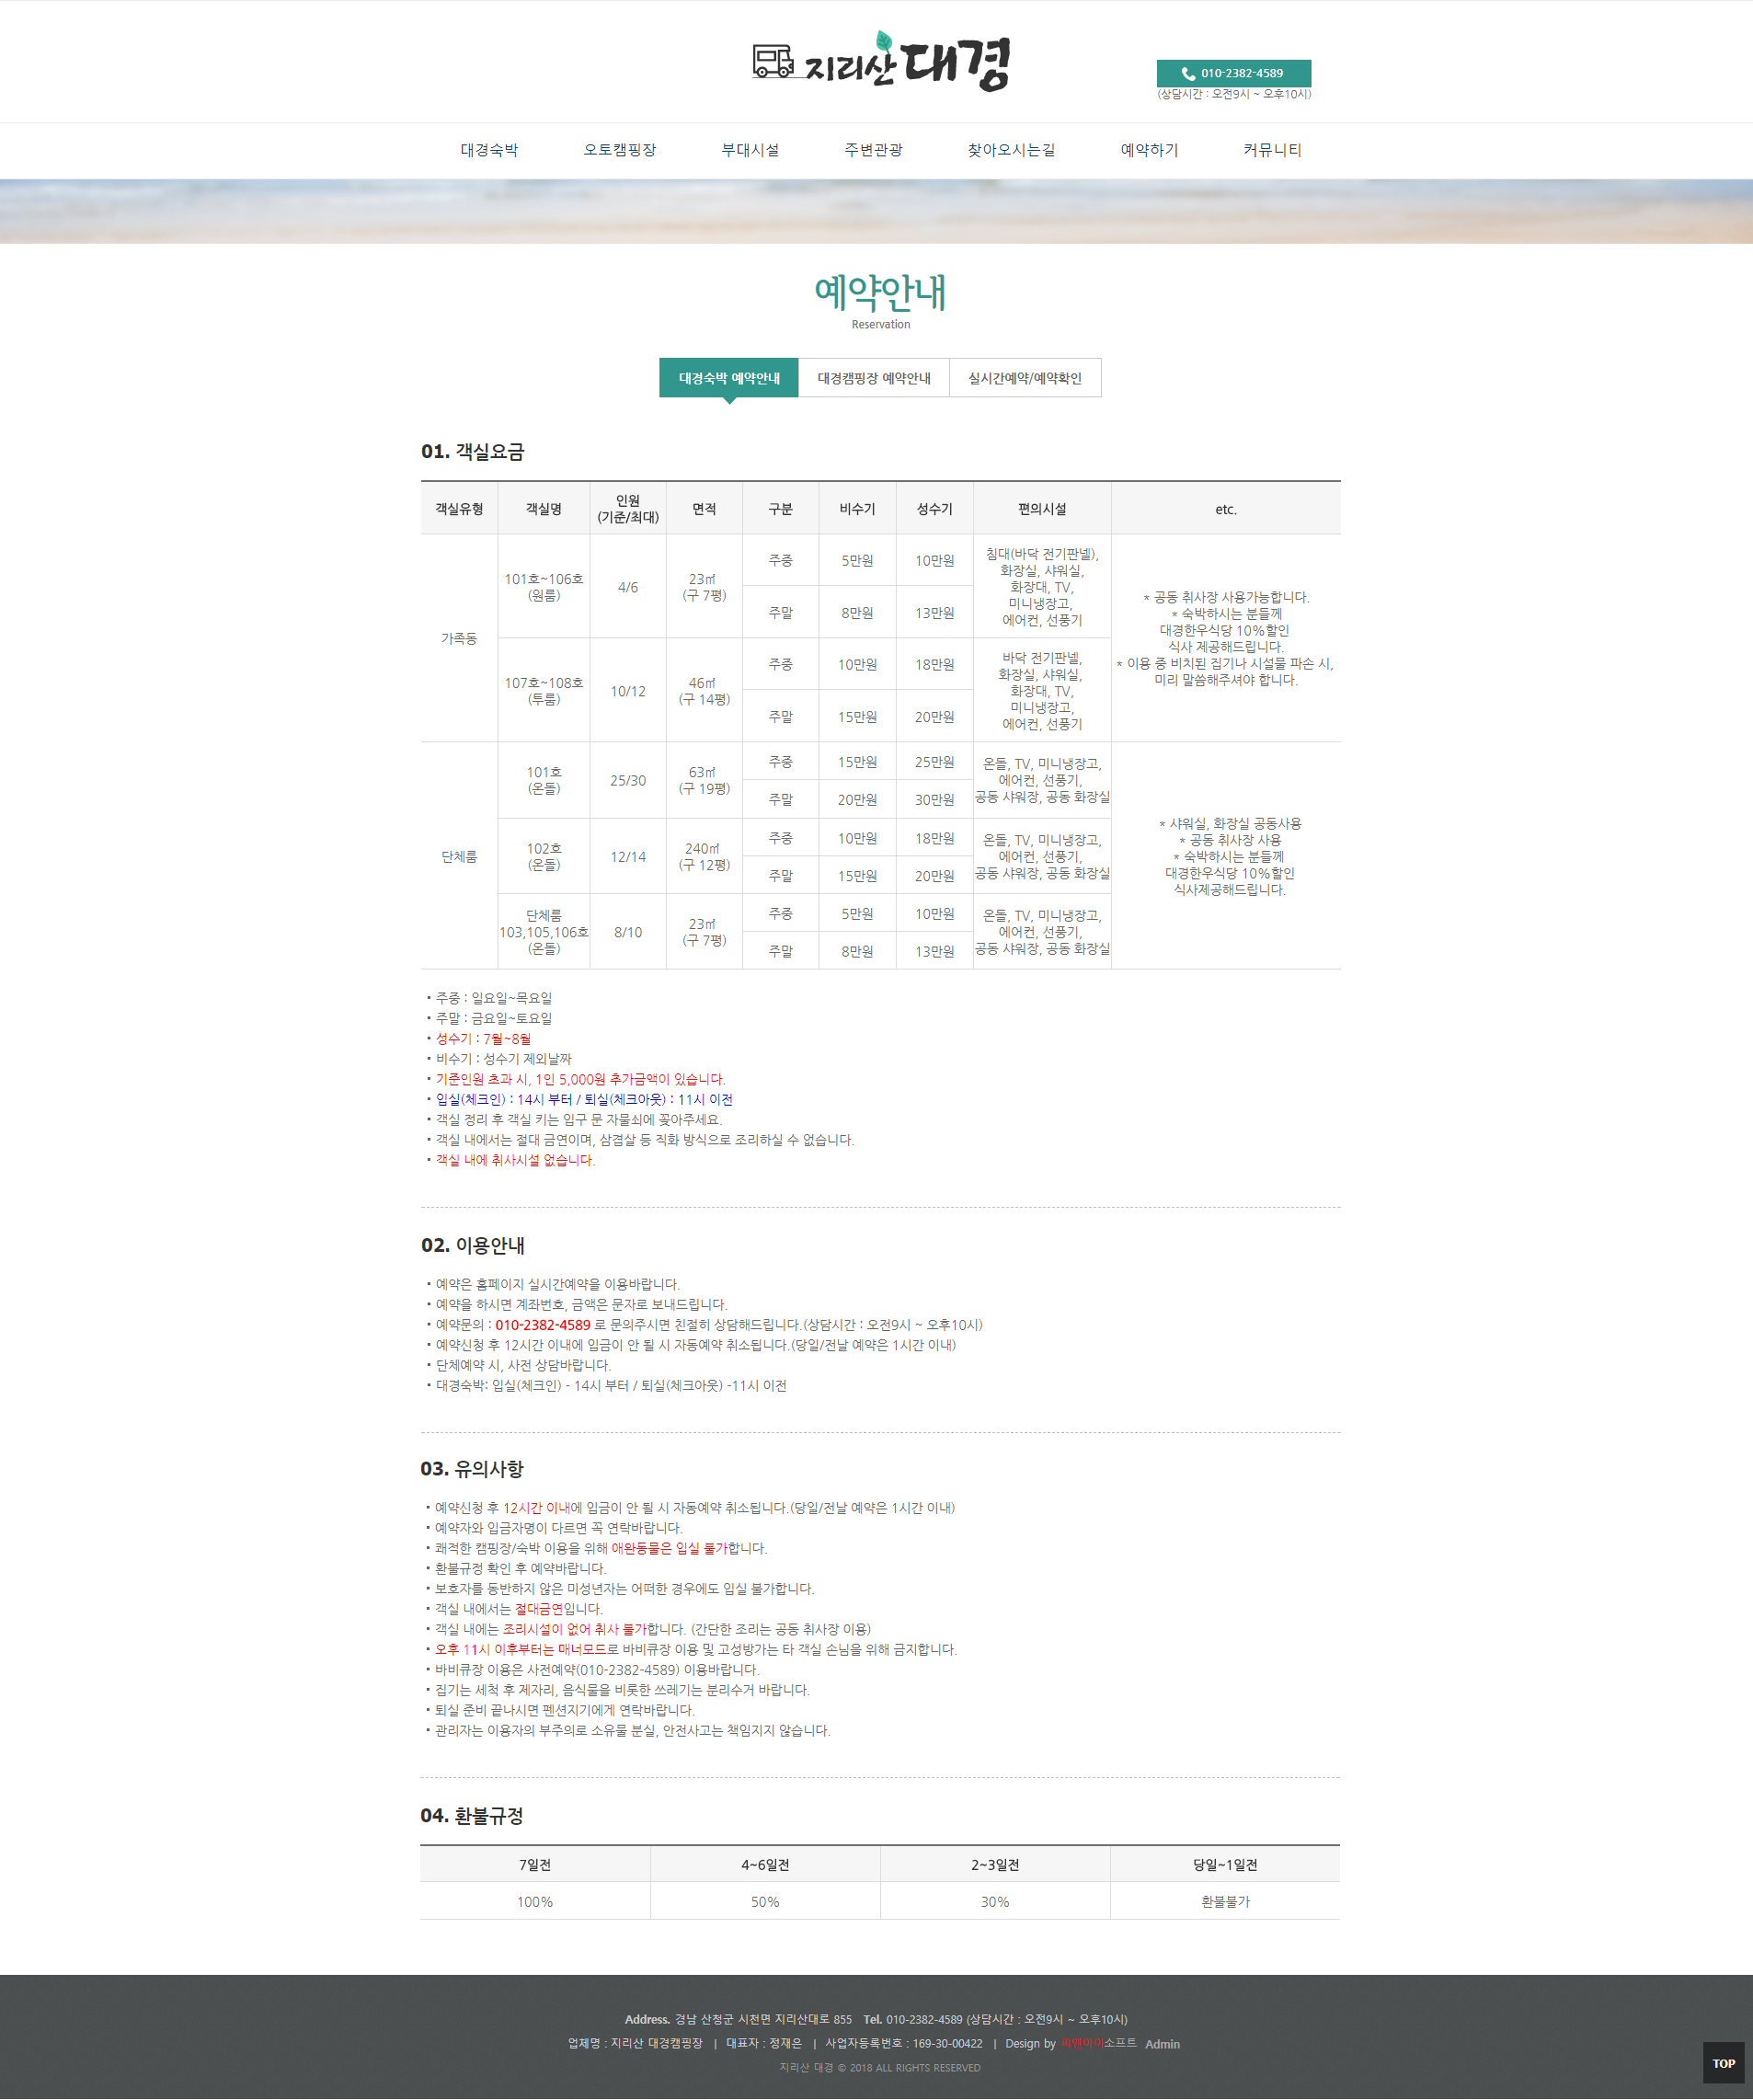Image resolution: width=1753 pixels, height=2100 pixels.
Task: Open the 오토캠핑장 menu
Action: [620, 150]
